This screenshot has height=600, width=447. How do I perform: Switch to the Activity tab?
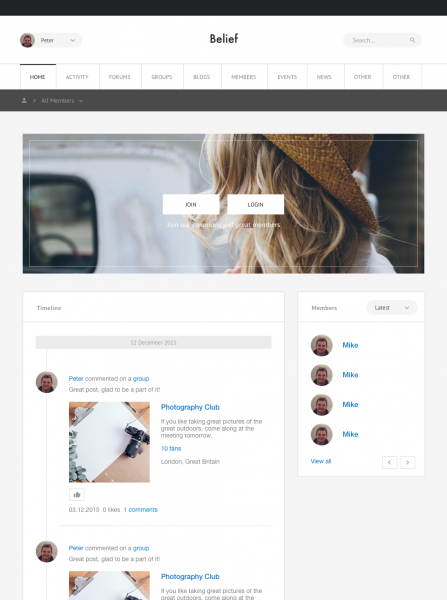pos(77,77)
